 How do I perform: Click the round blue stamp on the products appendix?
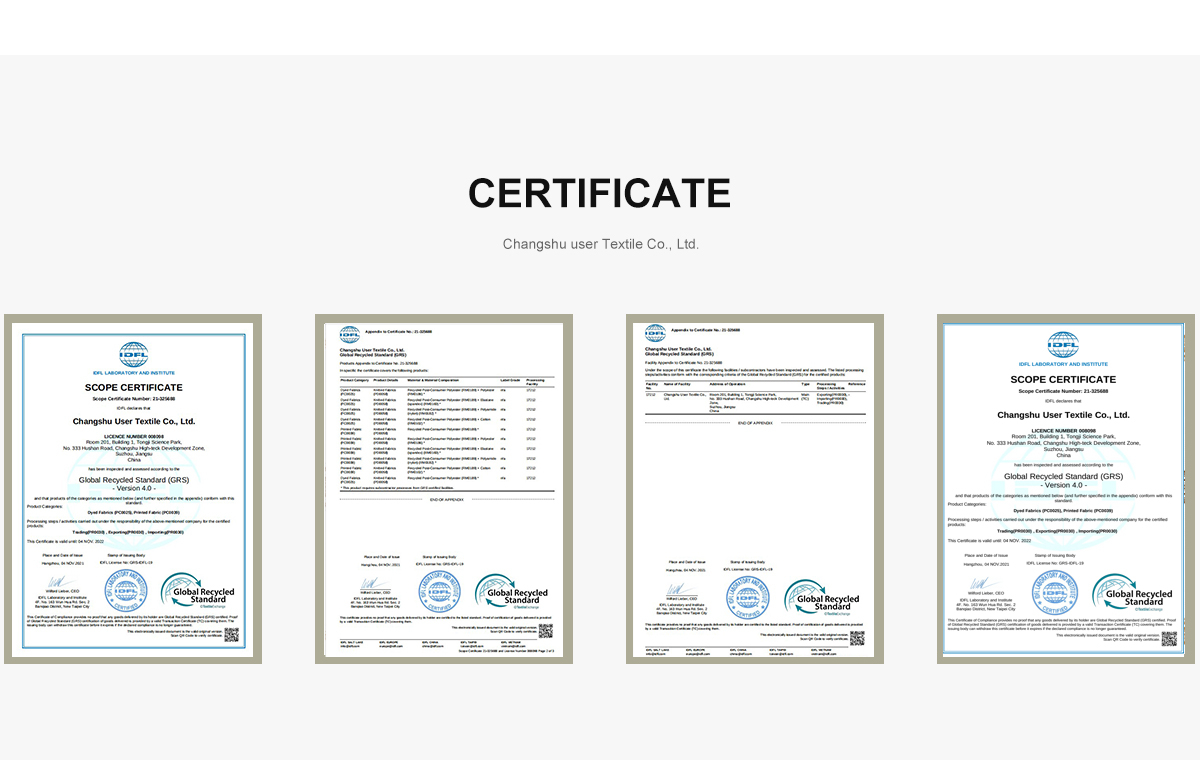(x=439, y=592)
